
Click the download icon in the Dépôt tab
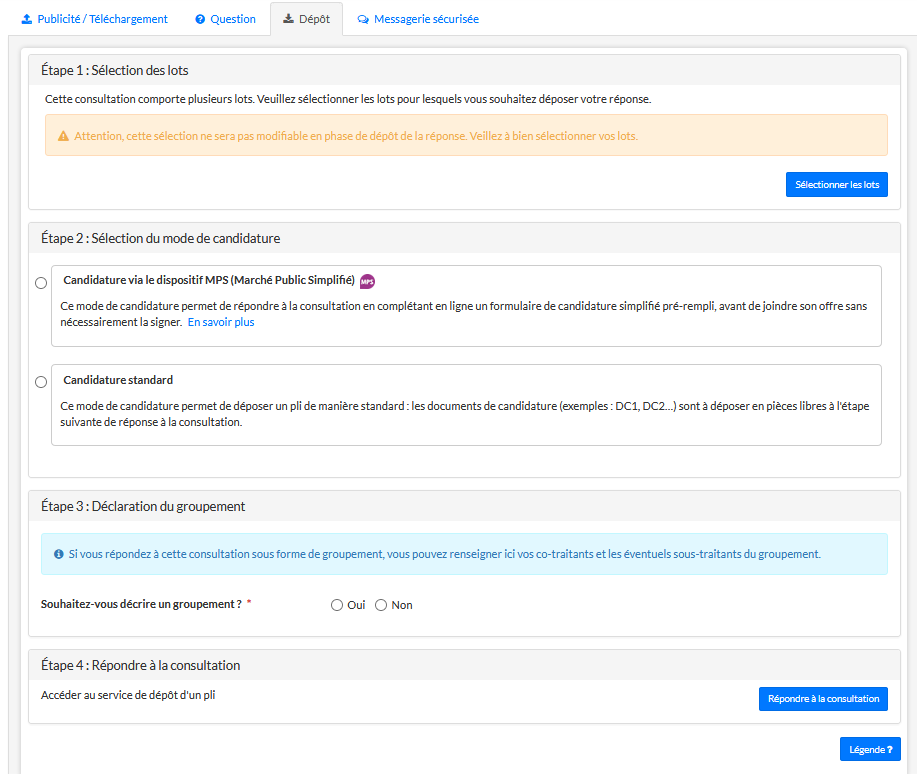click(x=288, y=19)
